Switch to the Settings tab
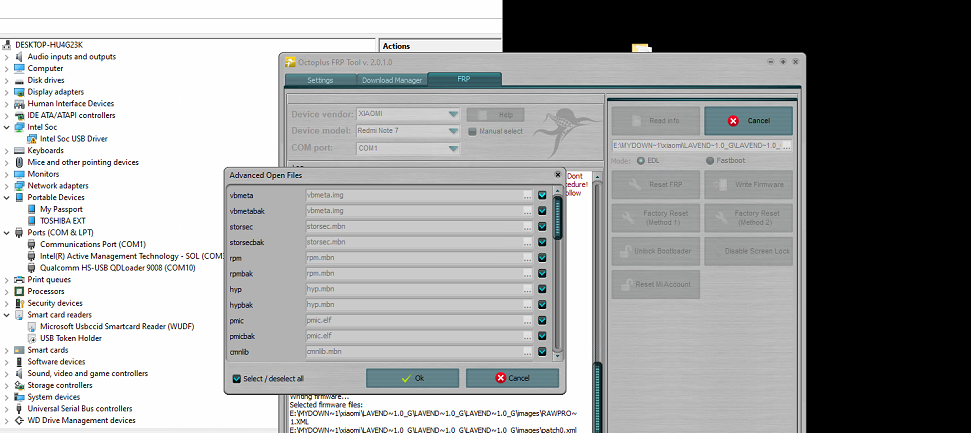 pyautogui.click(x=320, y=79)
